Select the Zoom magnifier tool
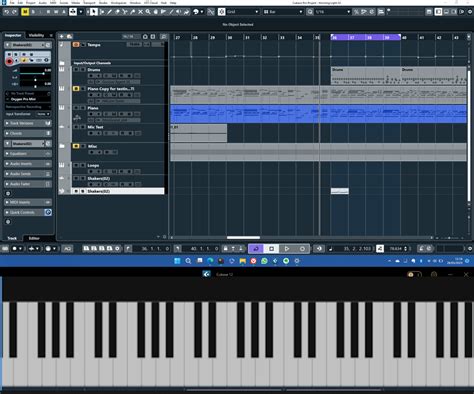The image size is (474, 394). coord(148,12)
